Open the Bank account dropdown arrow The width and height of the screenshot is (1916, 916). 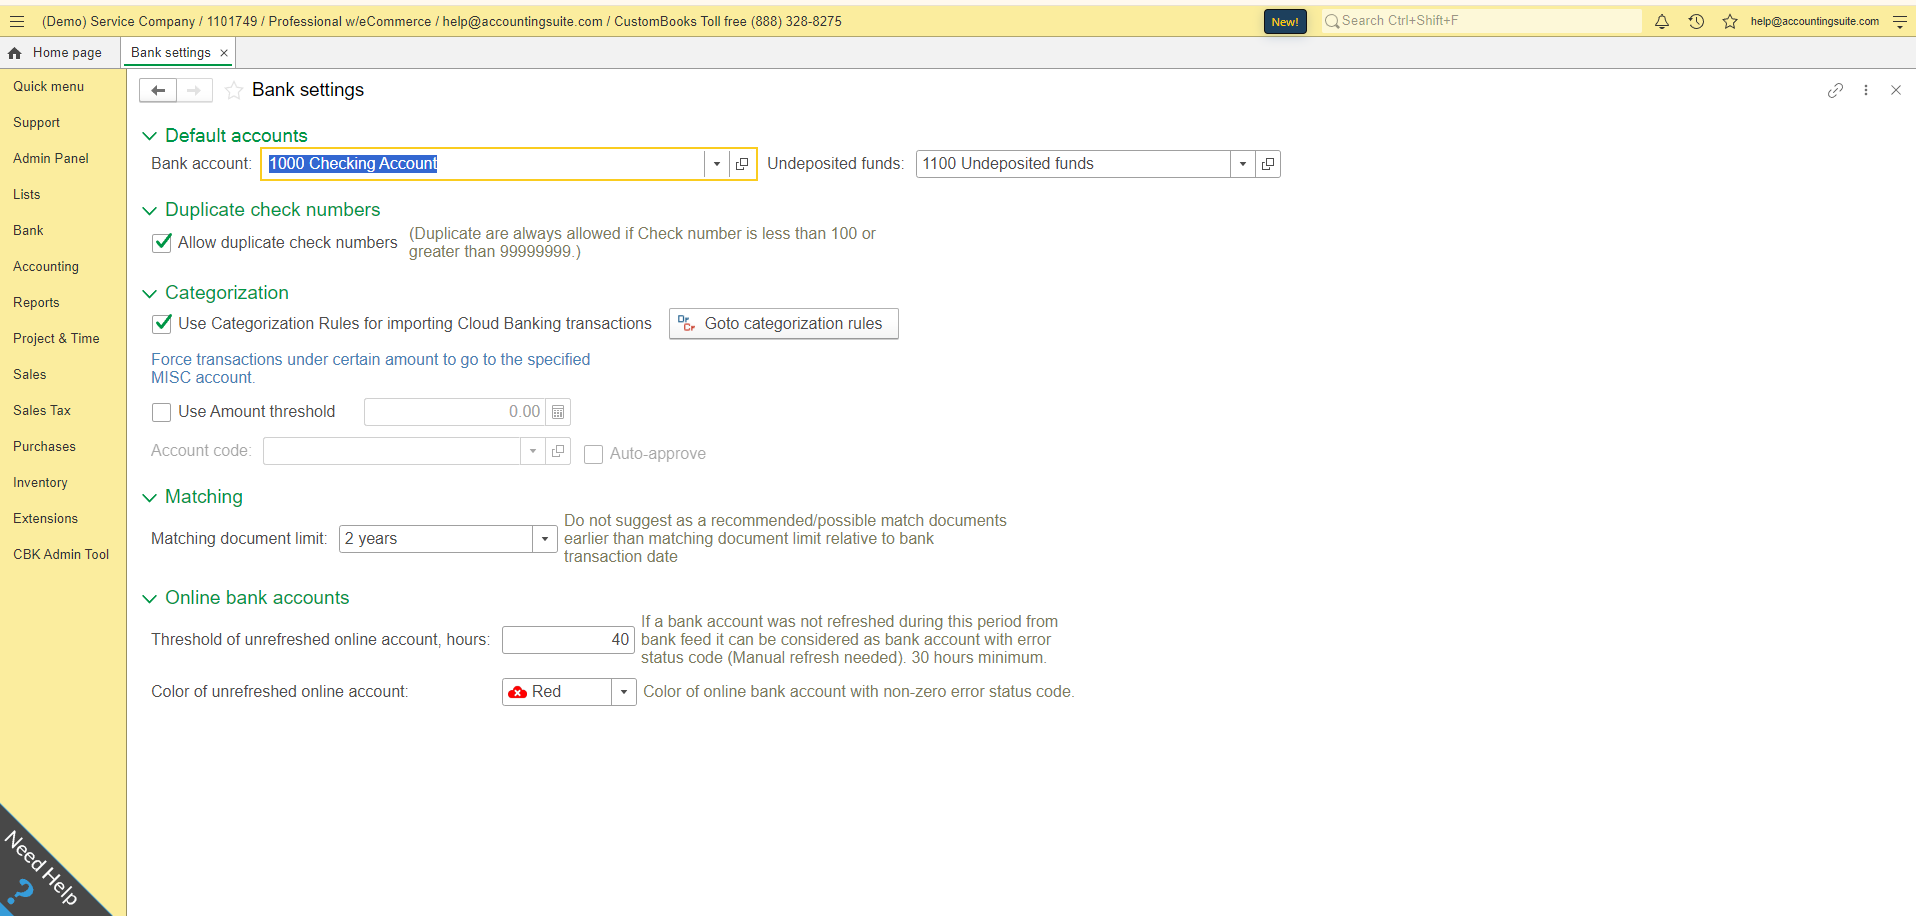pos(717,164)
